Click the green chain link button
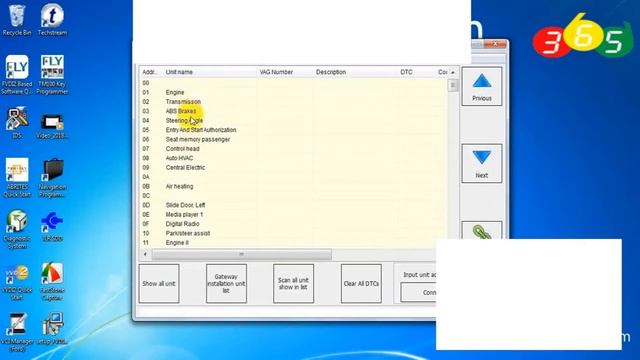The width and height of the screenshot is (640, 360). [x=482, y=231]
